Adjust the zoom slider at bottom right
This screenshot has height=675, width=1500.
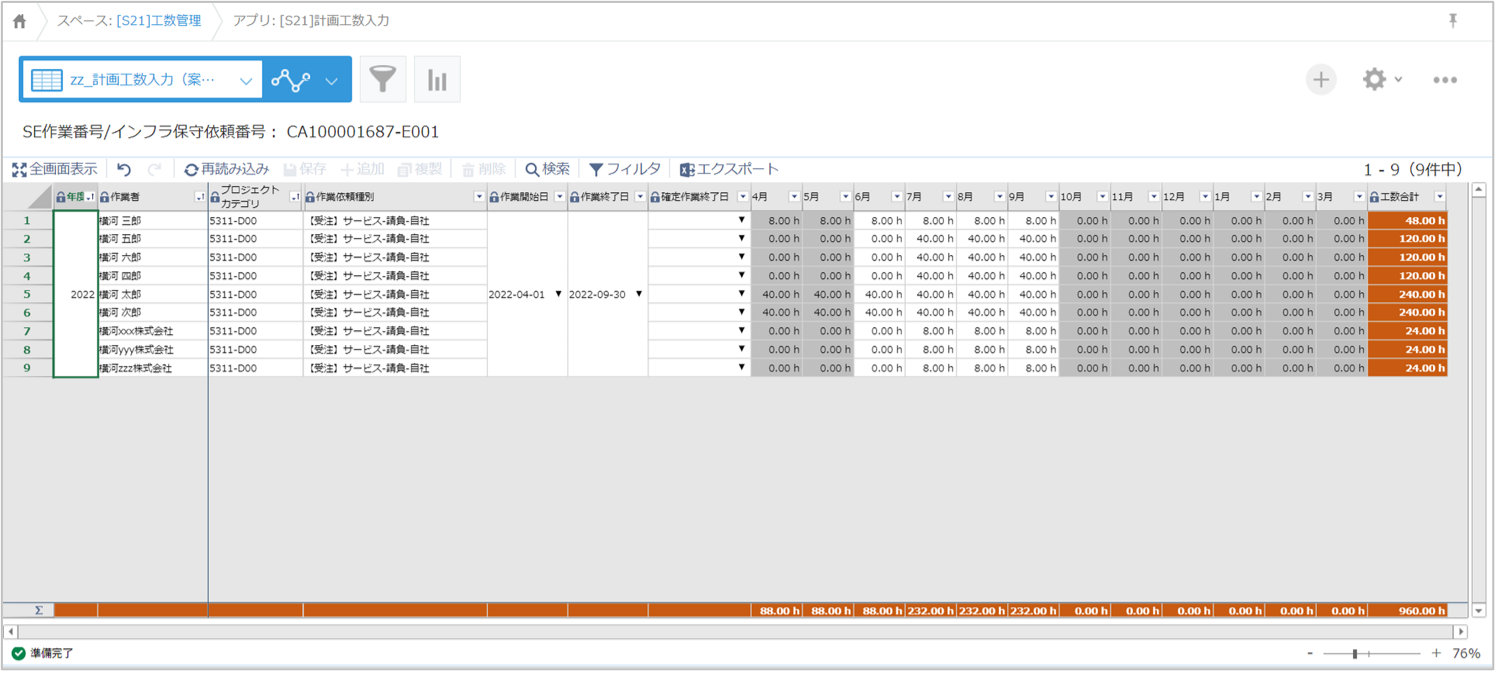tap(1355, 654)
